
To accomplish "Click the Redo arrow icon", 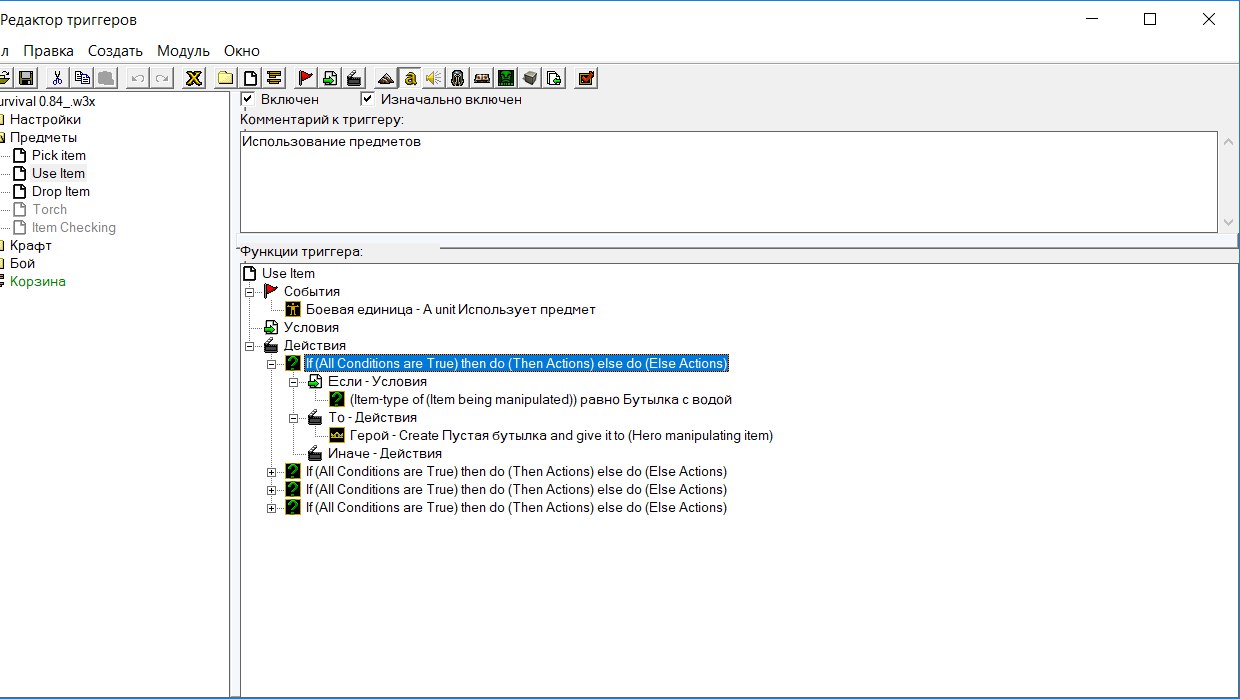I will (161, 78).
